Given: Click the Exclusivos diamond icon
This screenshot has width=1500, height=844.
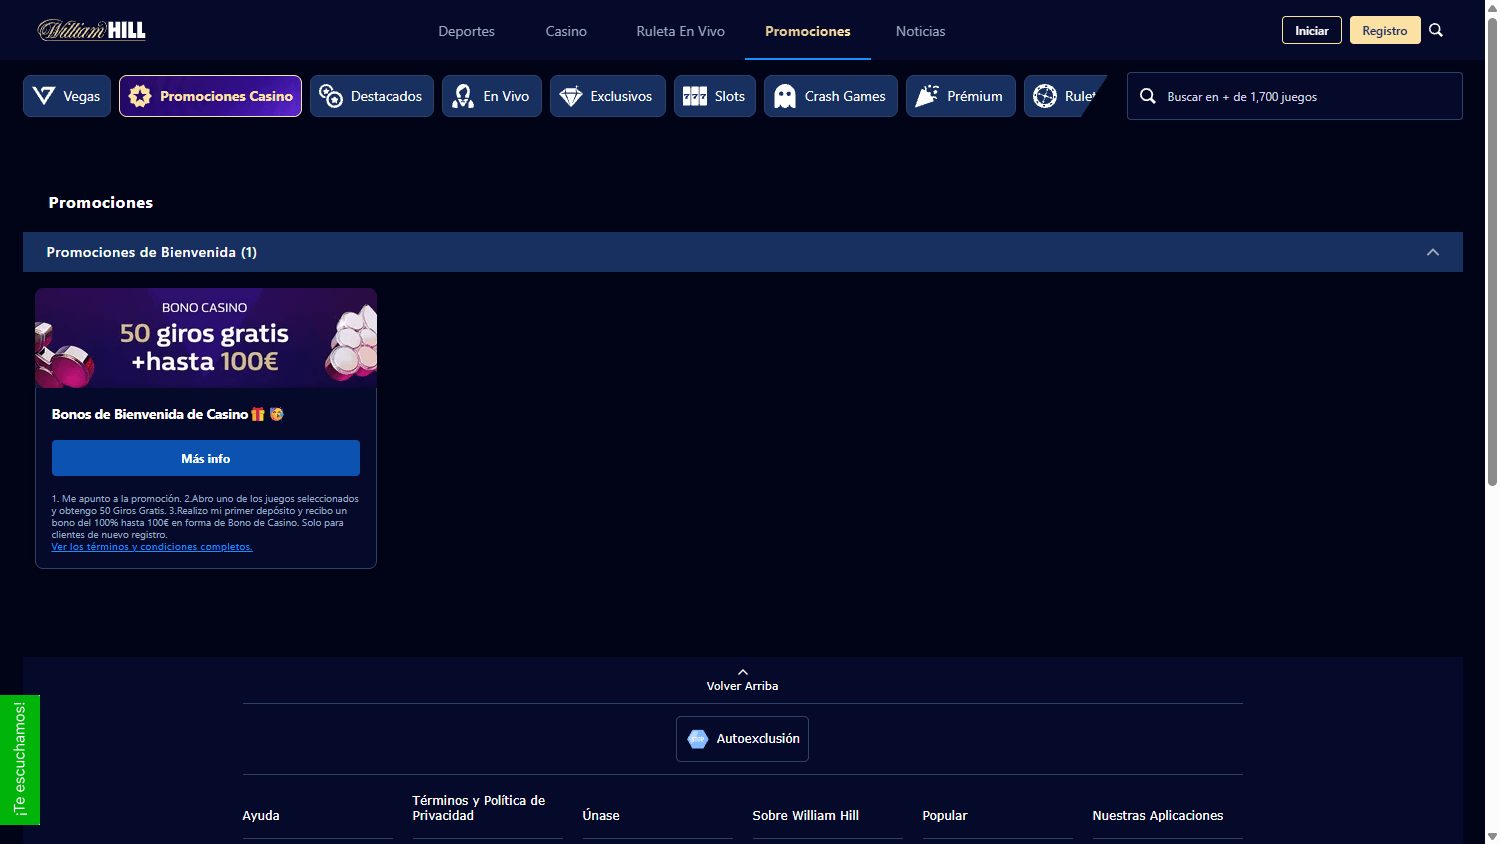Looking at the screenshot, I should click(x=571, y=96).
